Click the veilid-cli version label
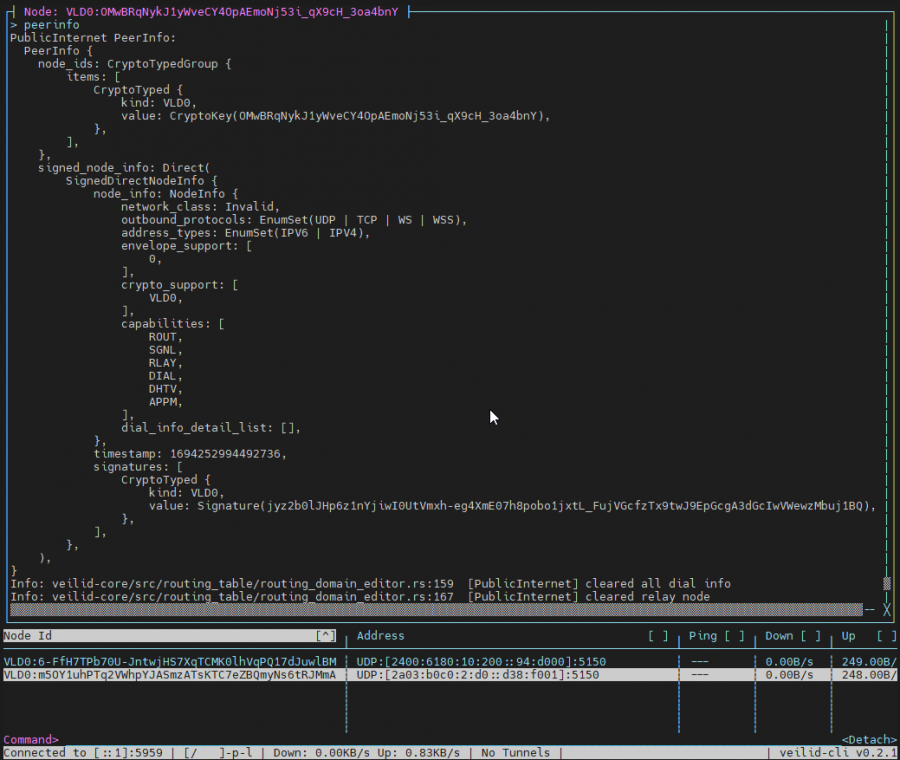 pos(835,753)
